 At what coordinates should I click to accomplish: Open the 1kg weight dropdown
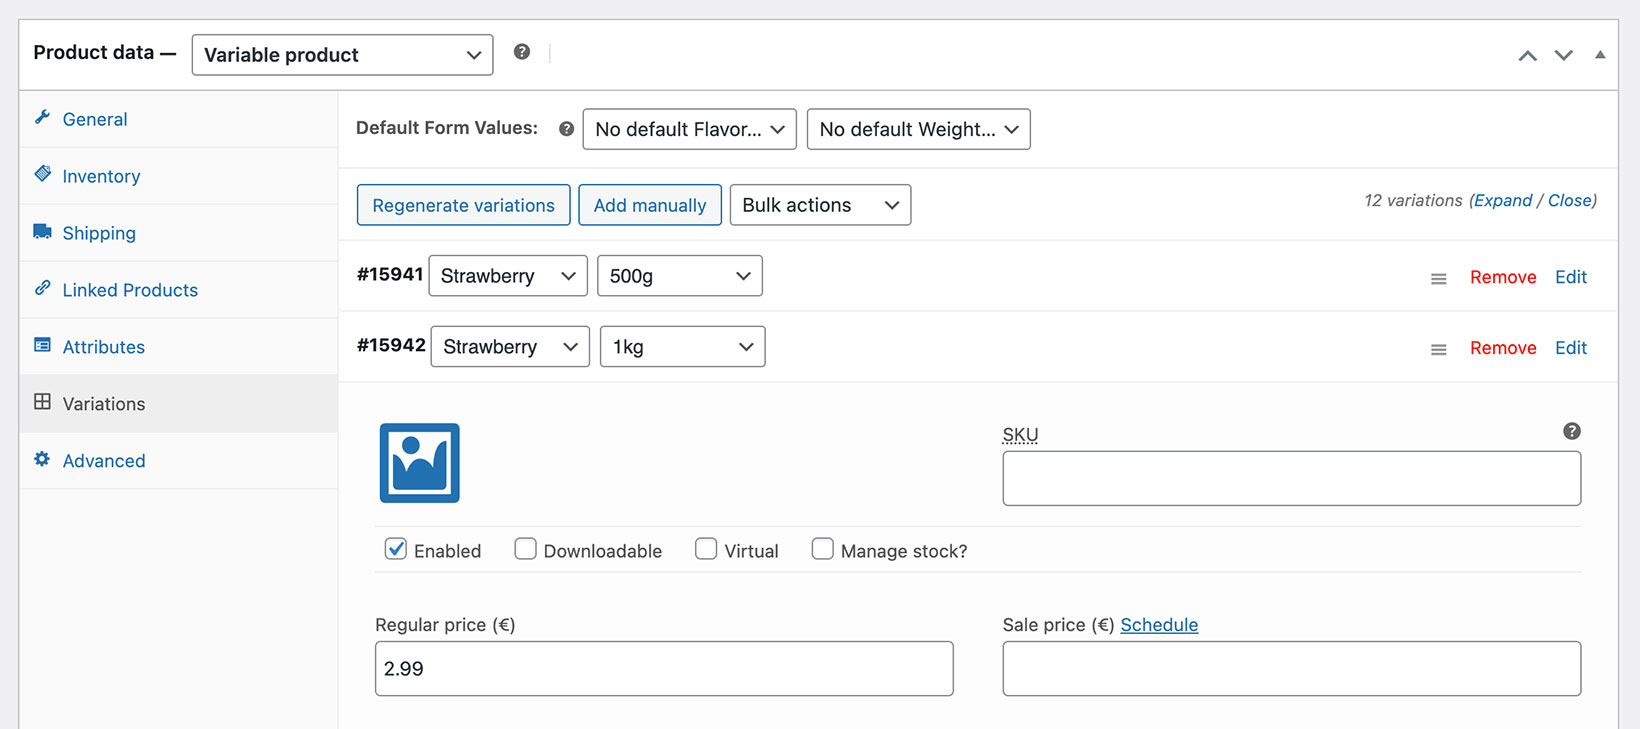[x=682, y=347]
